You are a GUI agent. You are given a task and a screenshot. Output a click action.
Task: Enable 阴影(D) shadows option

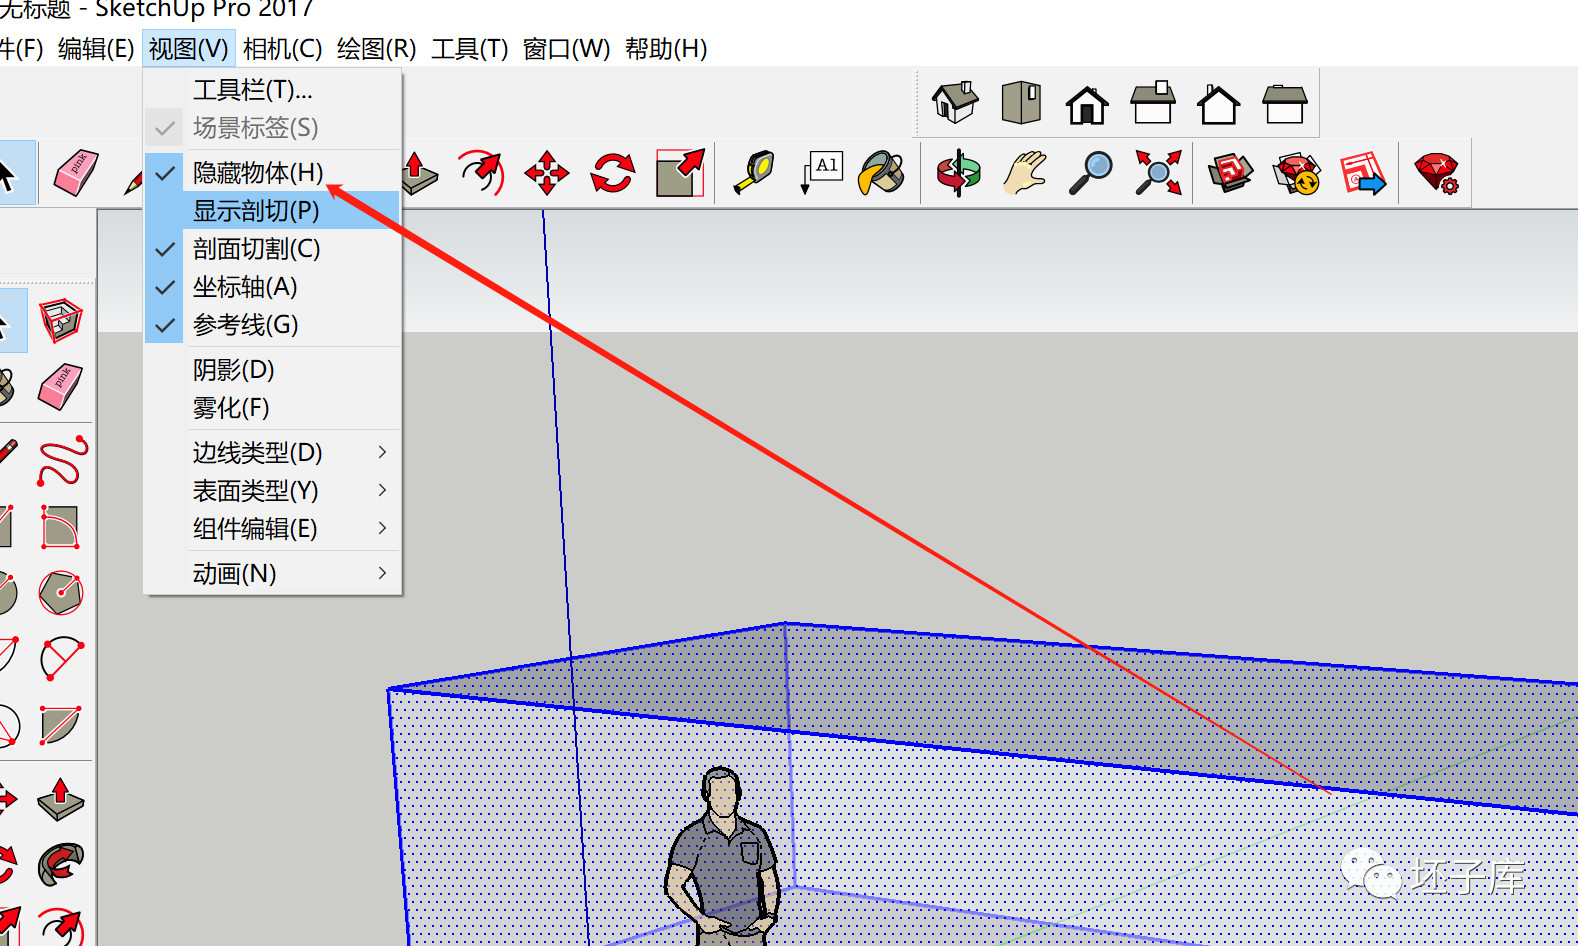(x=272, y=369)
